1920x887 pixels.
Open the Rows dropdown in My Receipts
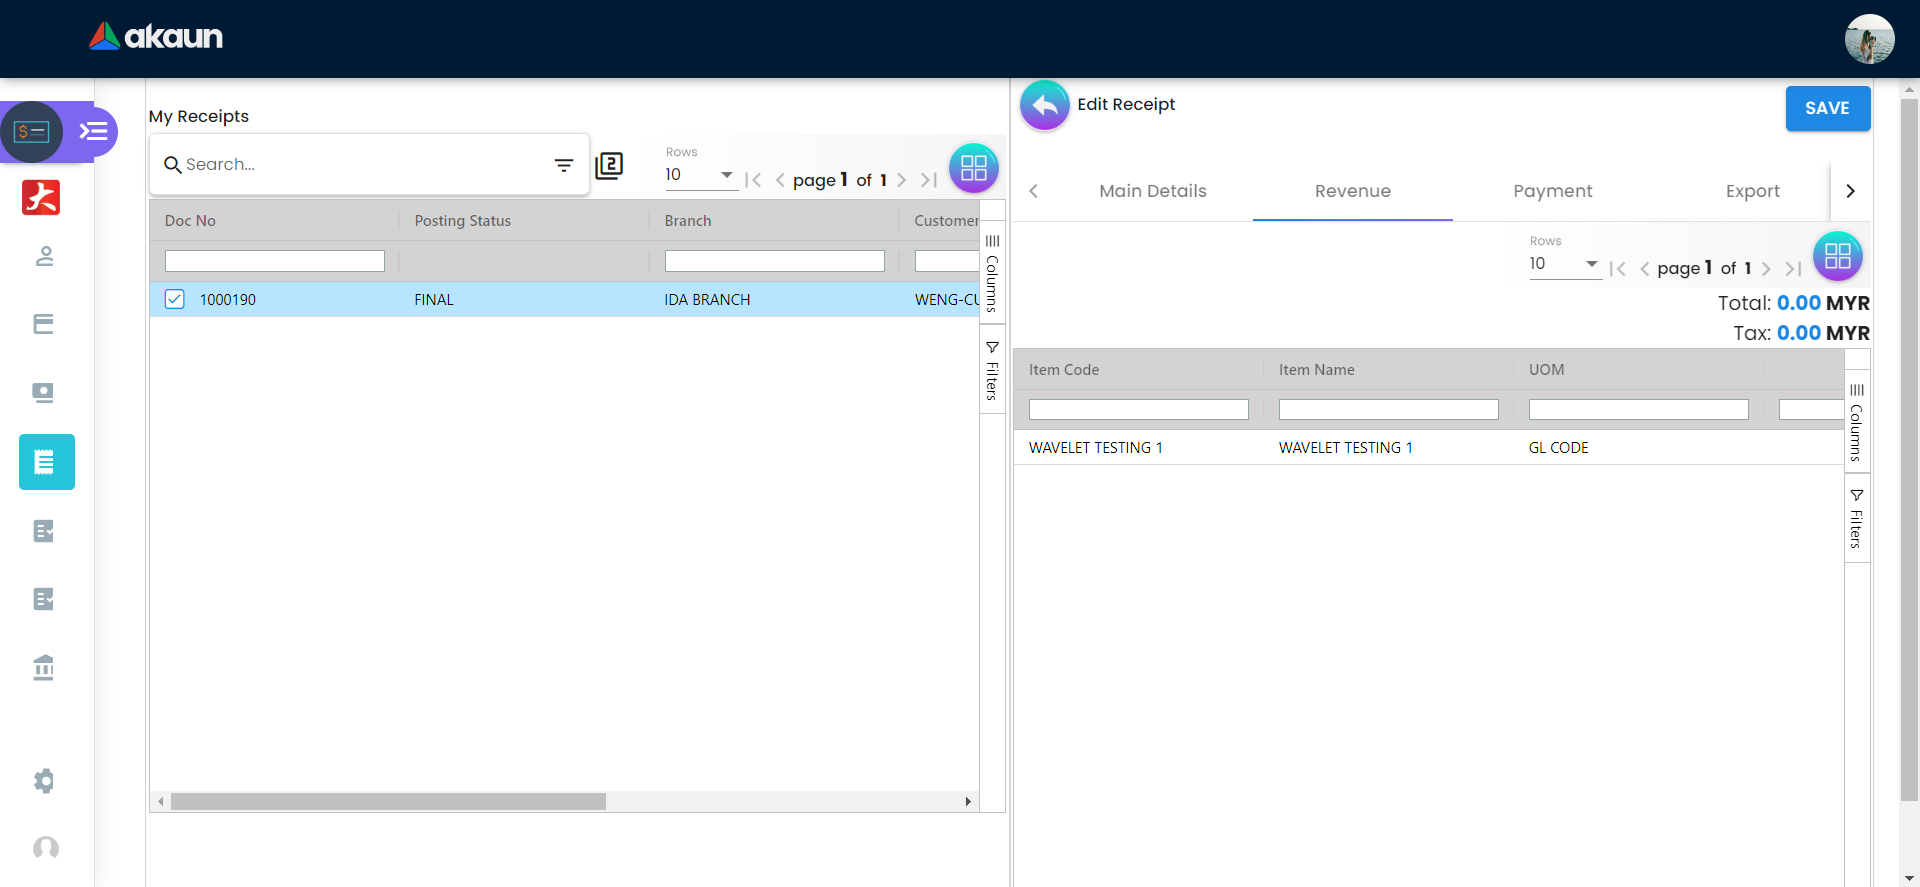(x=700, y=175)
